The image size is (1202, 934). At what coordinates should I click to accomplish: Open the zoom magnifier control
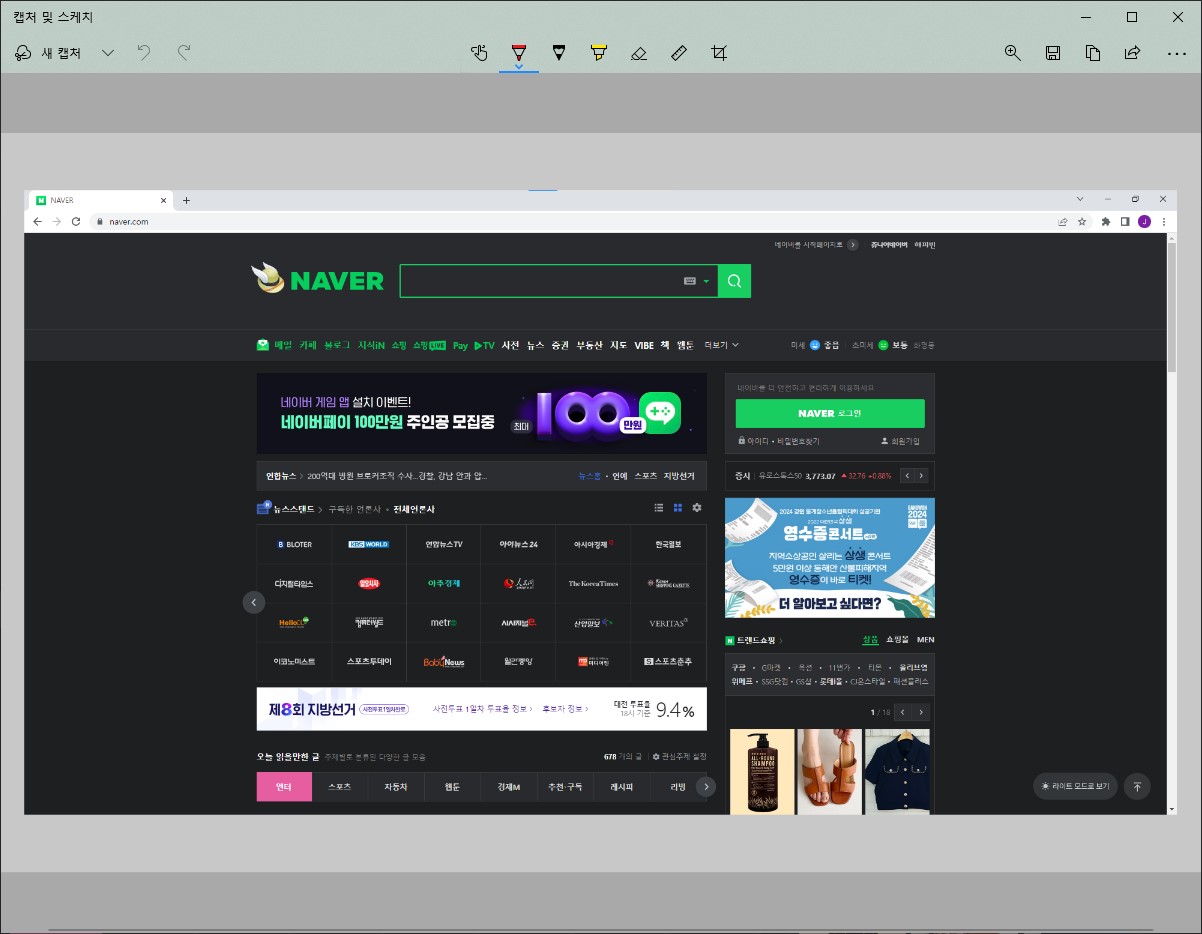(x=1012, y=53)
